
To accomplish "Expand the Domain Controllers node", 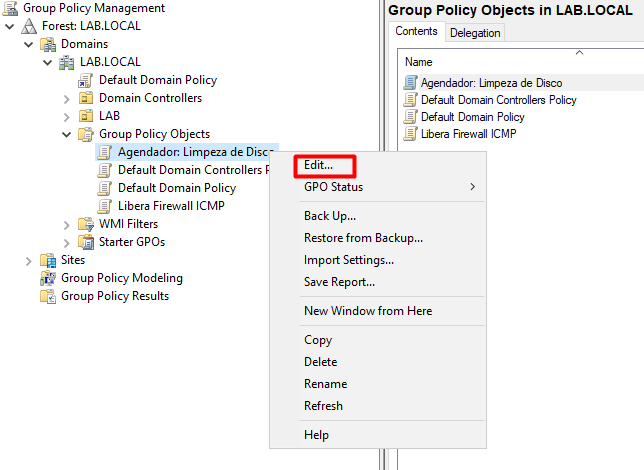I will pos(67,98).
